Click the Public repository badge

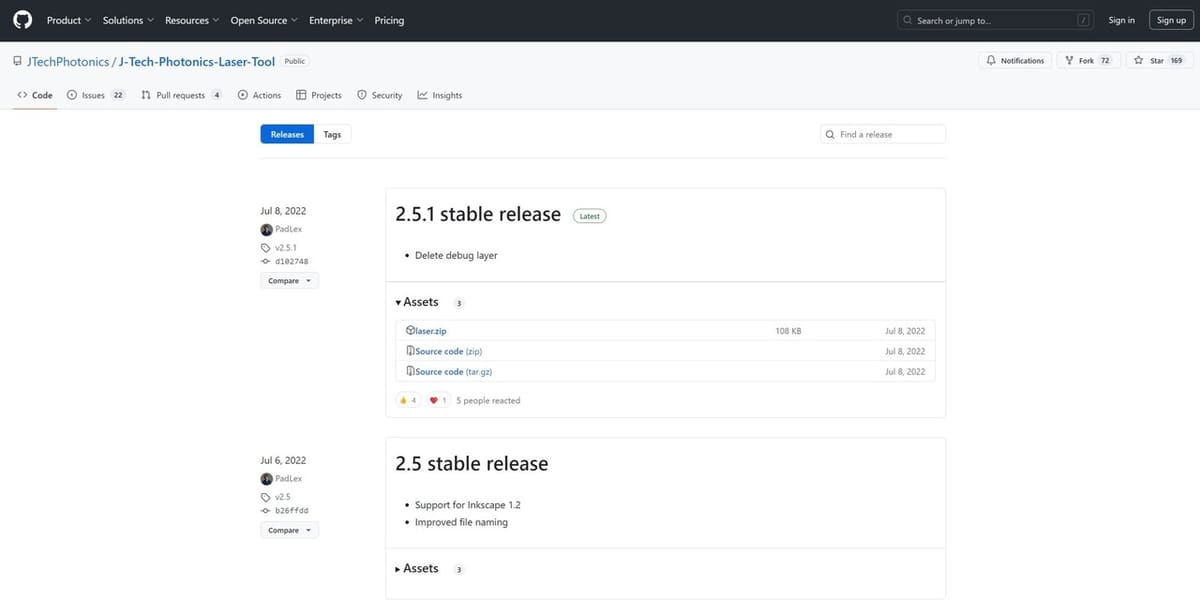tap(295, 61)
